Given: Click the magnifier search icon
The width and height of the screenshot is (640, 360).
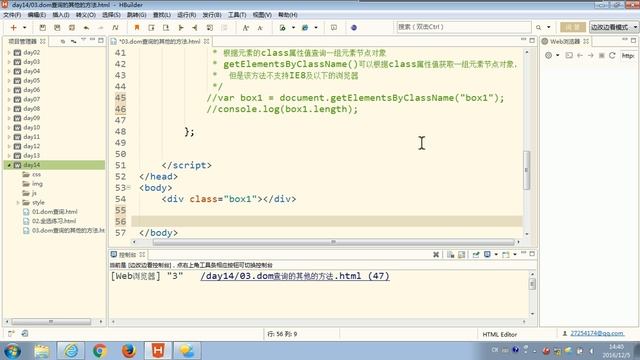Looking at the screenshot, I should tap(538, 27).
